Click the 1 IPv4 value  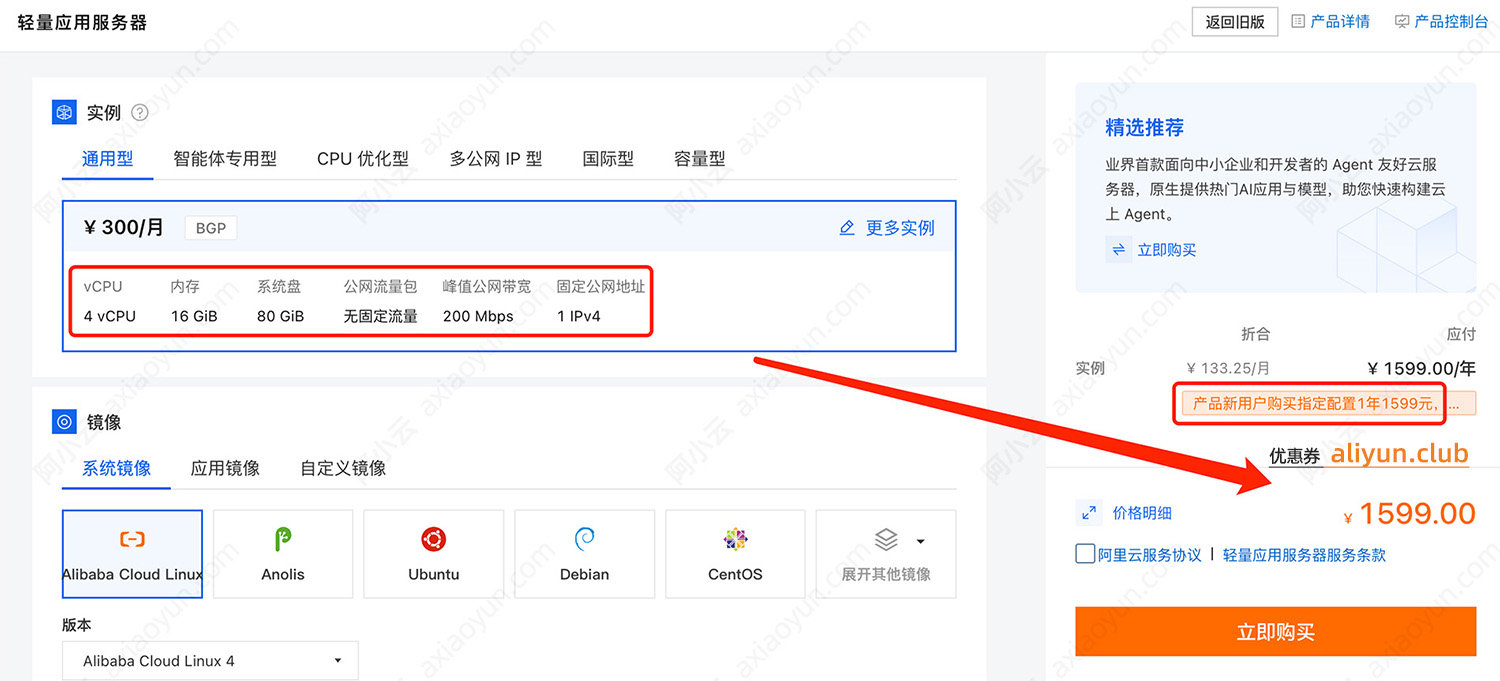(579, 316)
